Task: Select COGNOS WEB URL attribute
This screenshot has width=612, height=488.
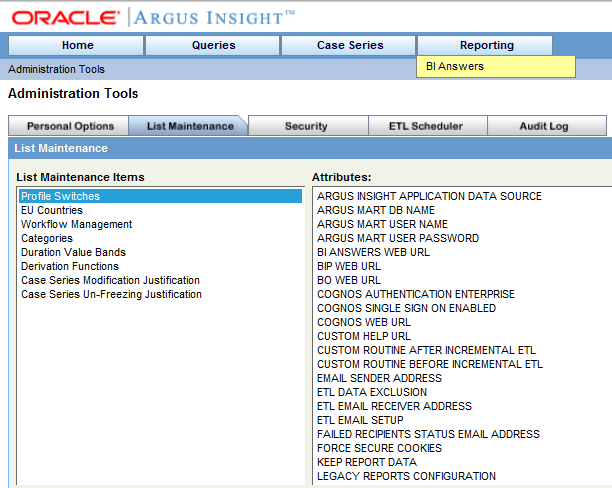Action: pos(364,322)
